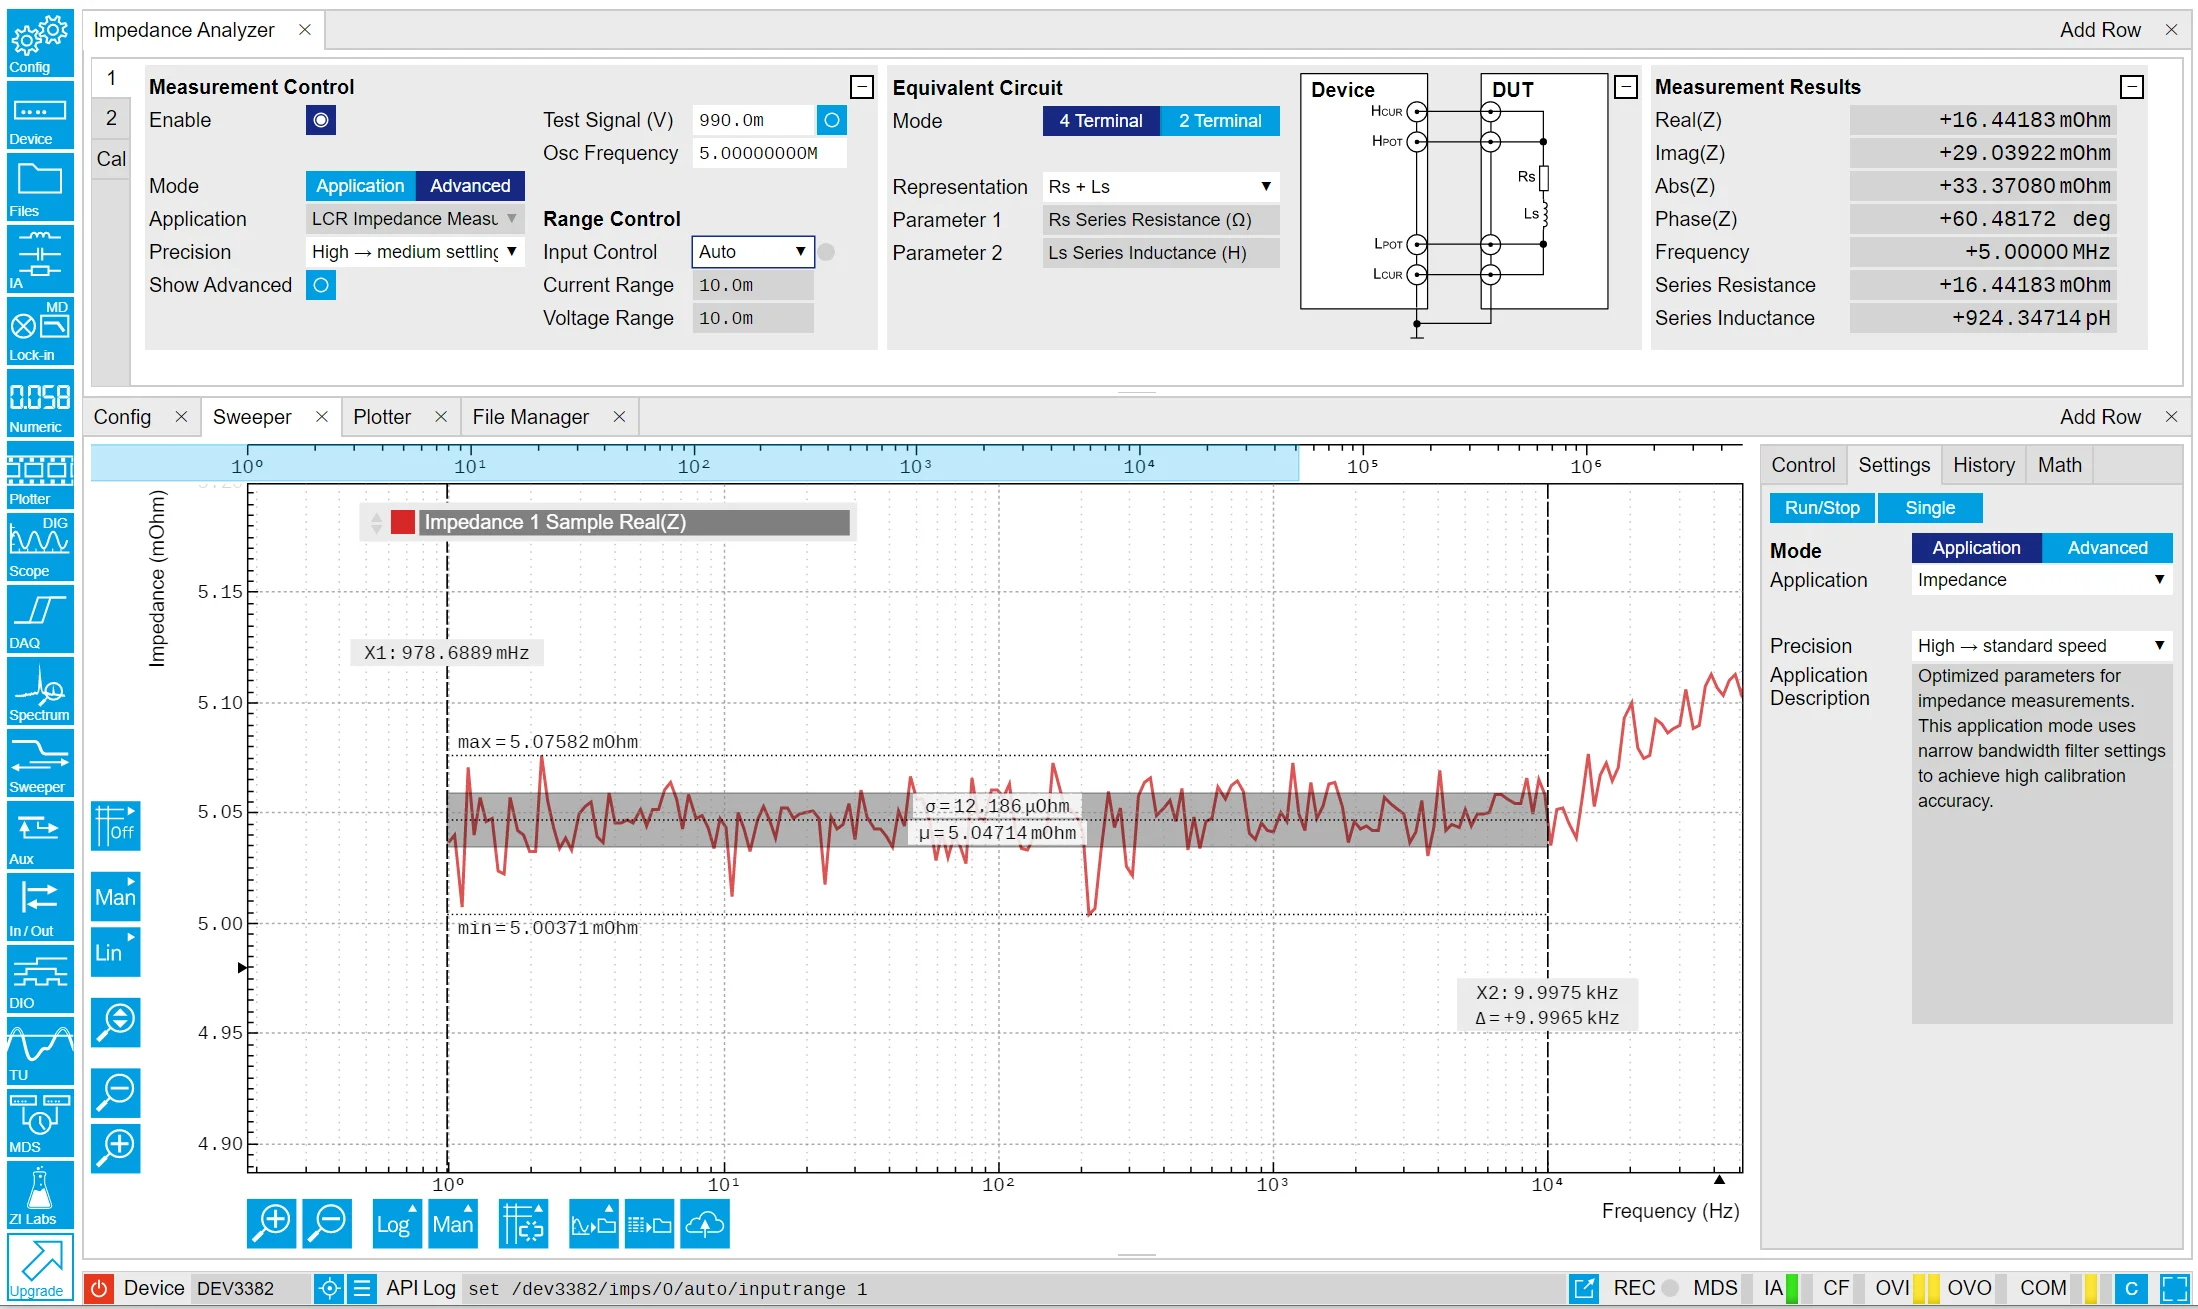
Task: Click the red trace color swatch in legend
Action: click(x=403, y=522)
